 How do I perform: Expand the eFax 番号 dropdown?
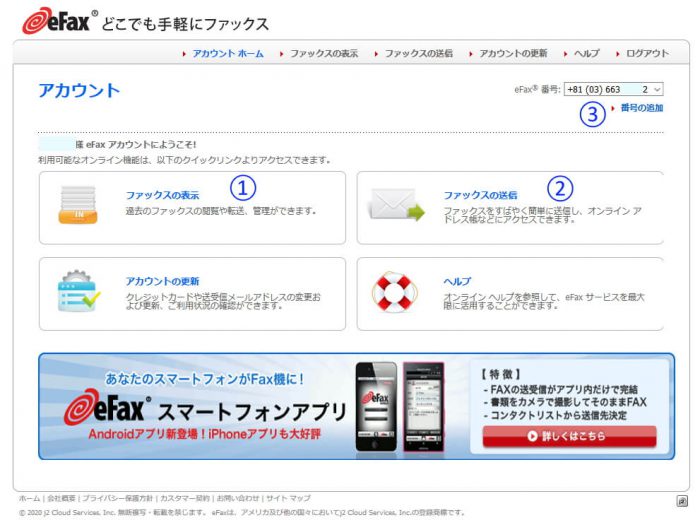613,89
